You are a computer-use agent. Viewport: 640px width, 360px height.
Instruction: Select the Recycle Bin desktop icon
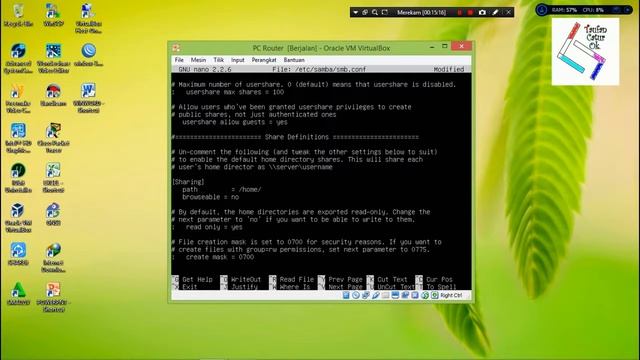[x=18, y=16]
